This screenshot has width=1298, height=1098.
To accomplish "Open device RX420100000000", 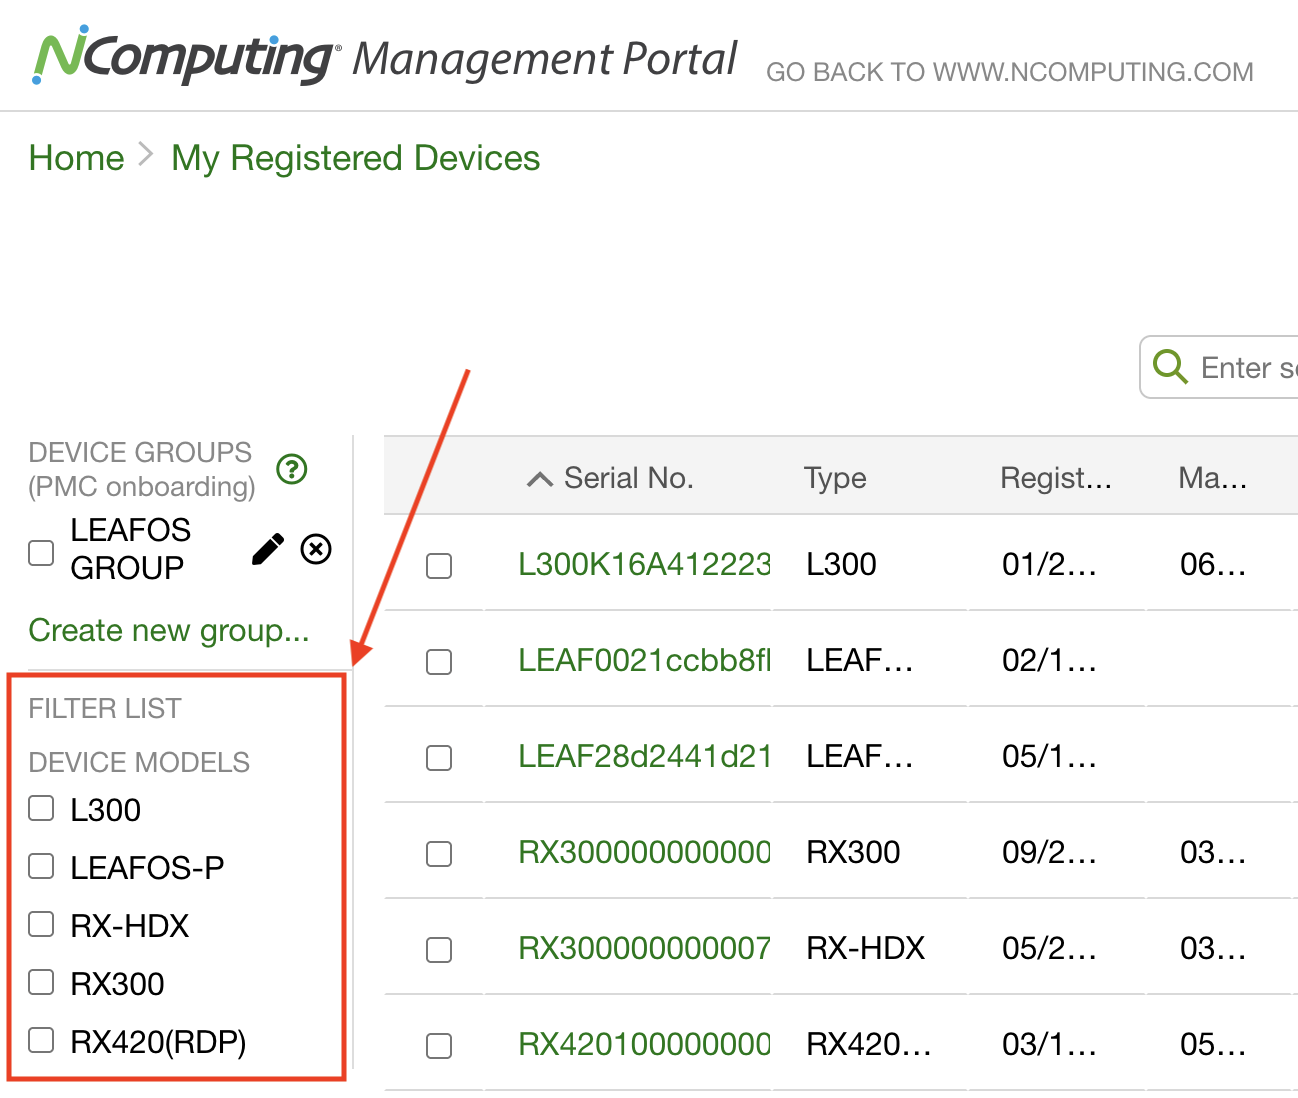I will (644, 1044).
